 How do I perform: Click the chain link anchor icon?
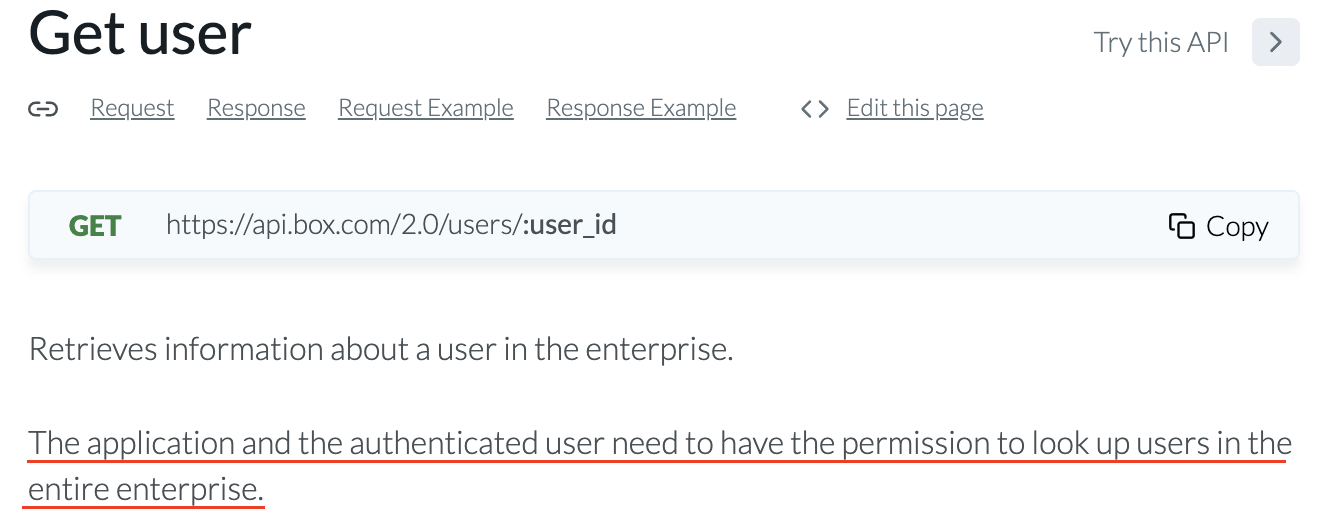[43, 109]
